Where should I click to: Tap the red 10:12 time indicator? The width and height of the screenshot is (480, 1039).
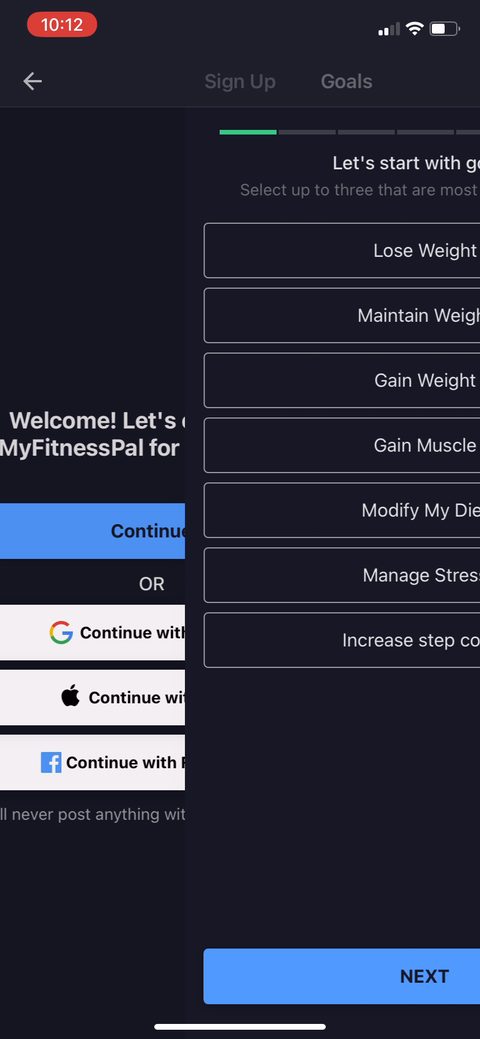62,25
